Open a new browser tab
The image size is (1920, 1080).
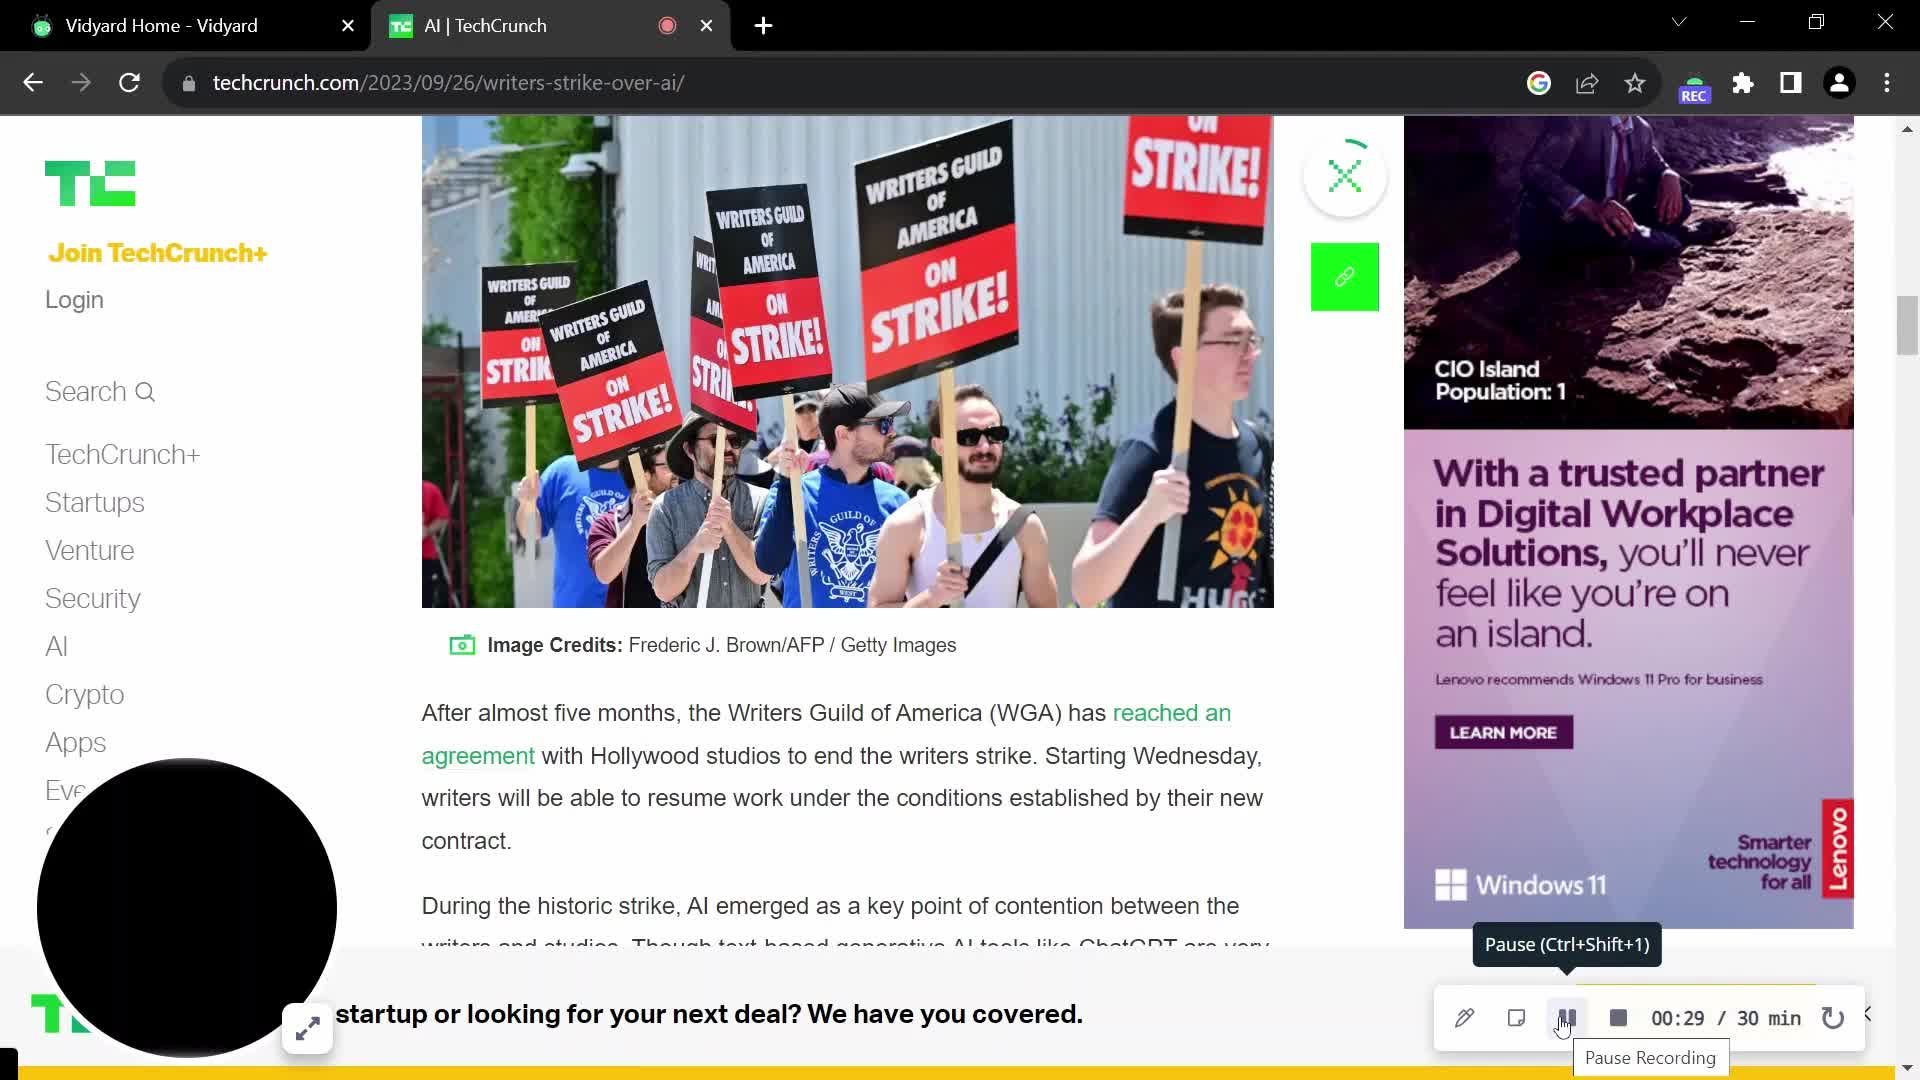(764, 26)
